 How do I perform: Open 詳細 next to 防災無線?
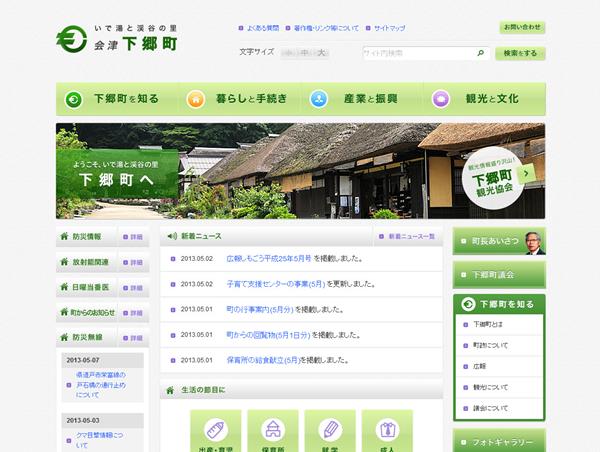[x=133, y=338]
